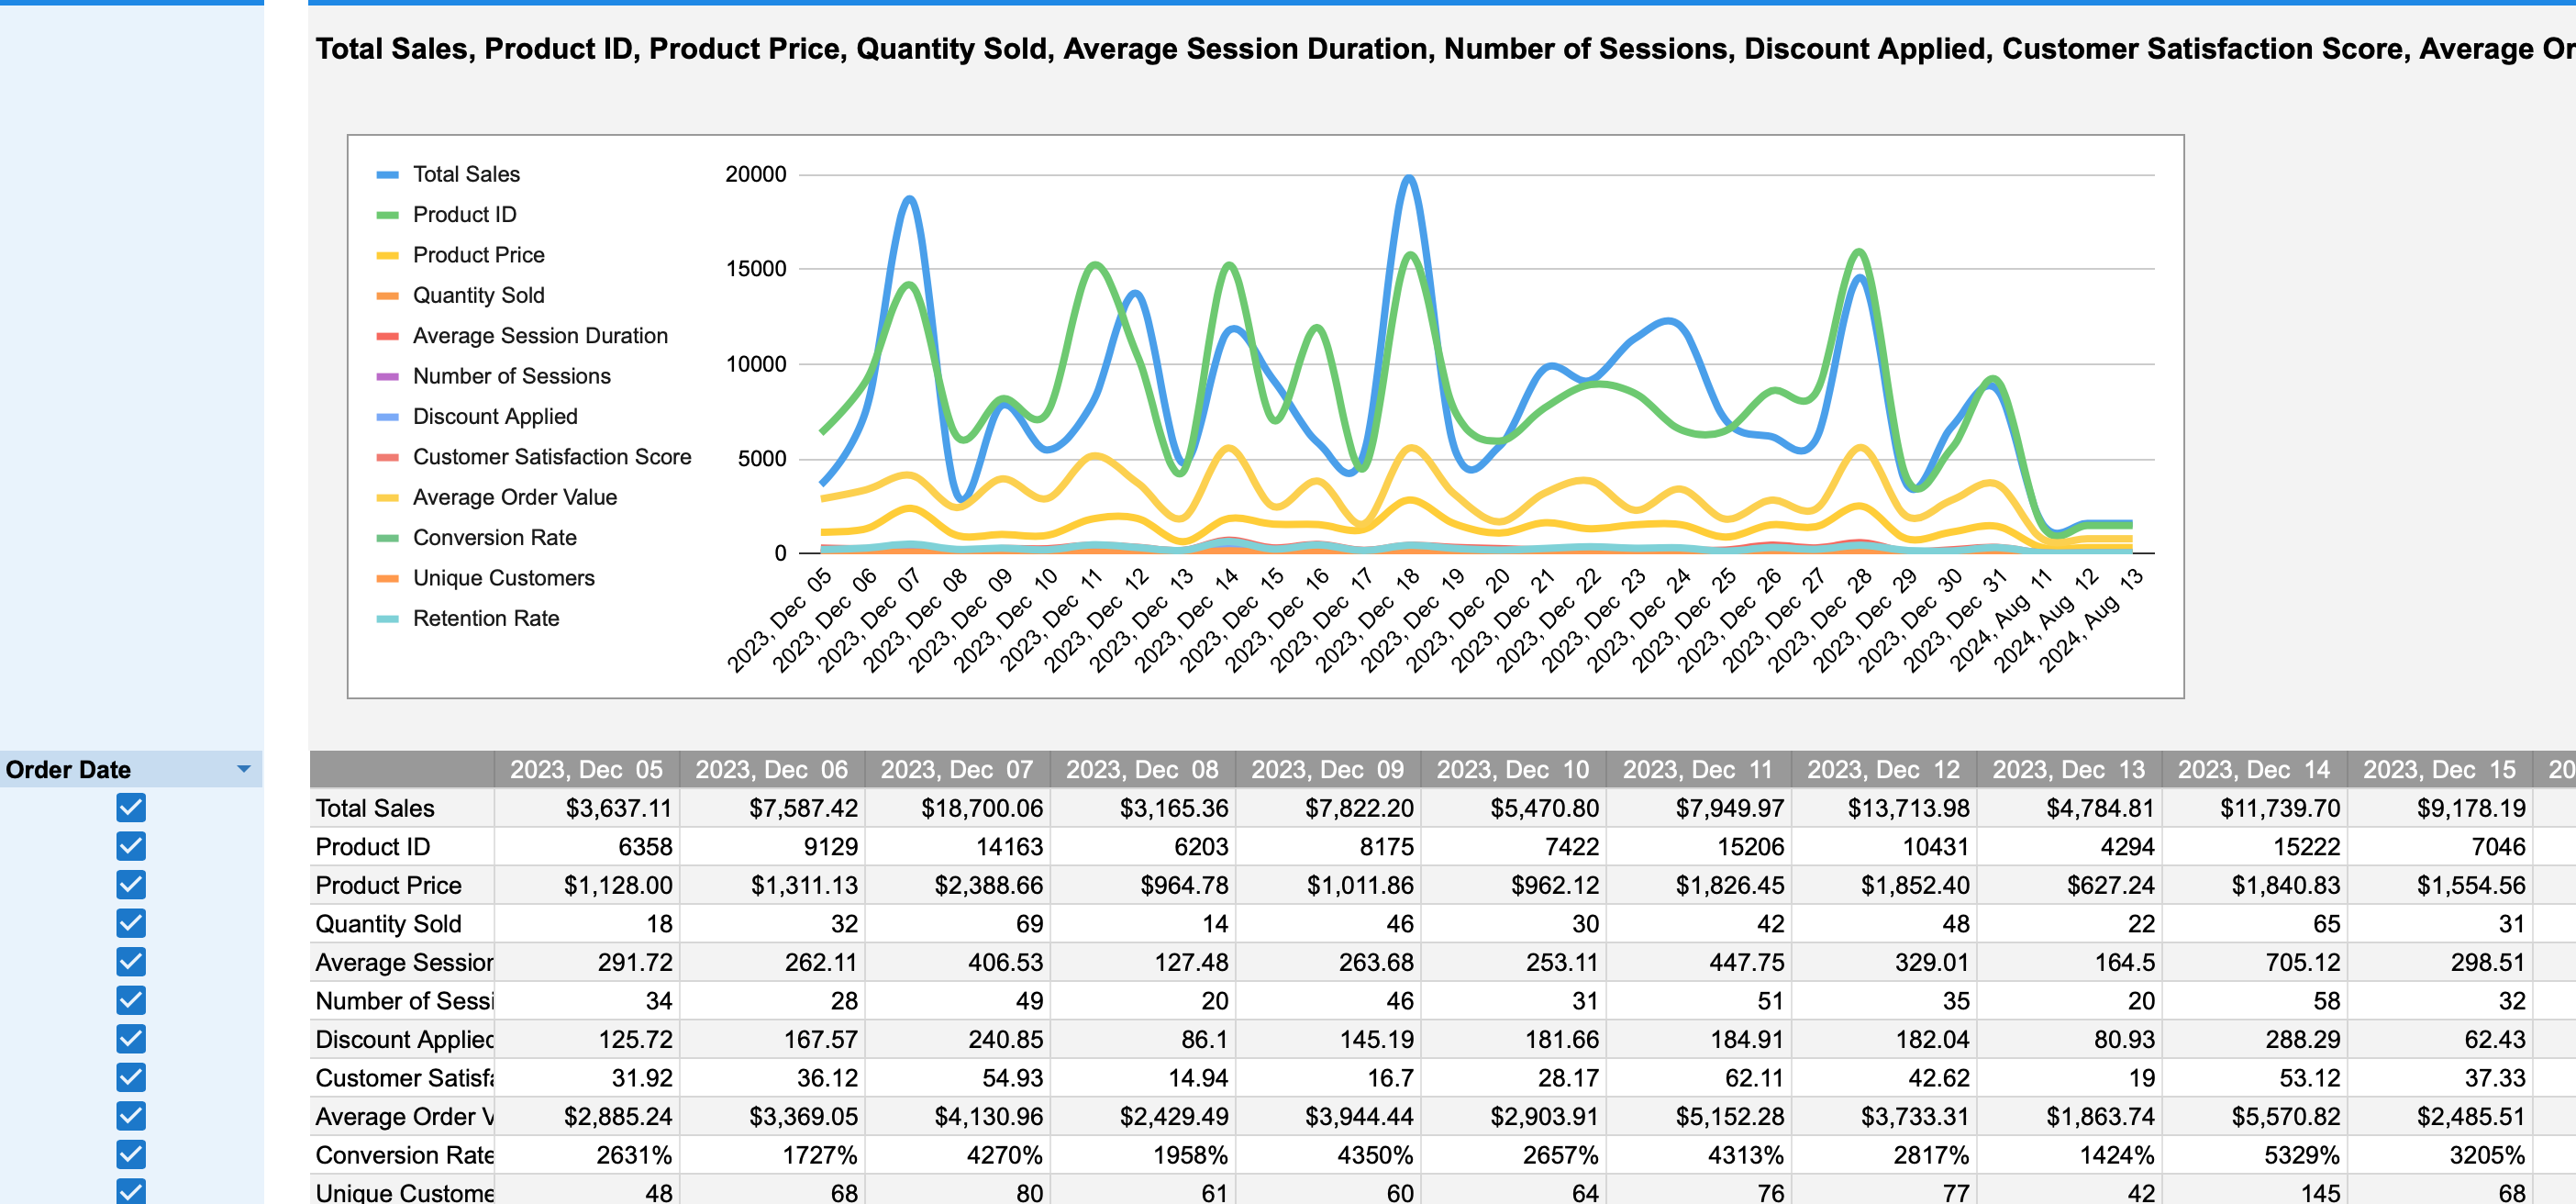The width and height of the screenshot is (2576, 1204).
Task: Select the Conversion Rate legend label
Action: tap(494, 537)
